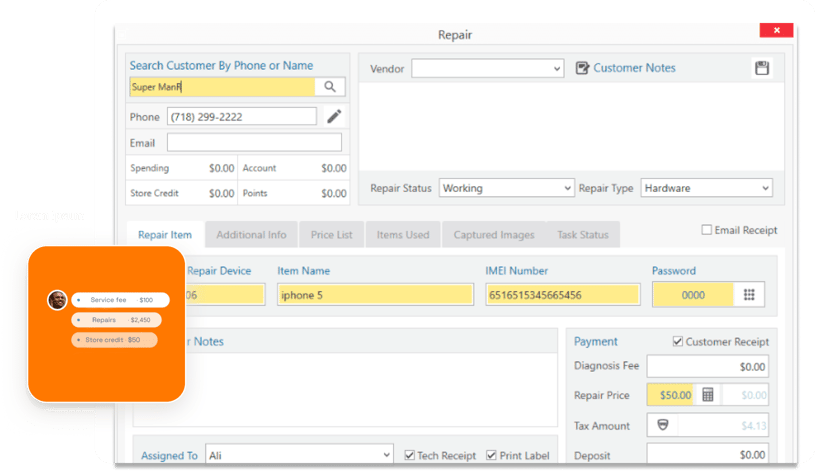The width and height of the screenshot is (815, 471).
Task: Open Customer Notes via its edit icon
Action: [x=583, y=68]
